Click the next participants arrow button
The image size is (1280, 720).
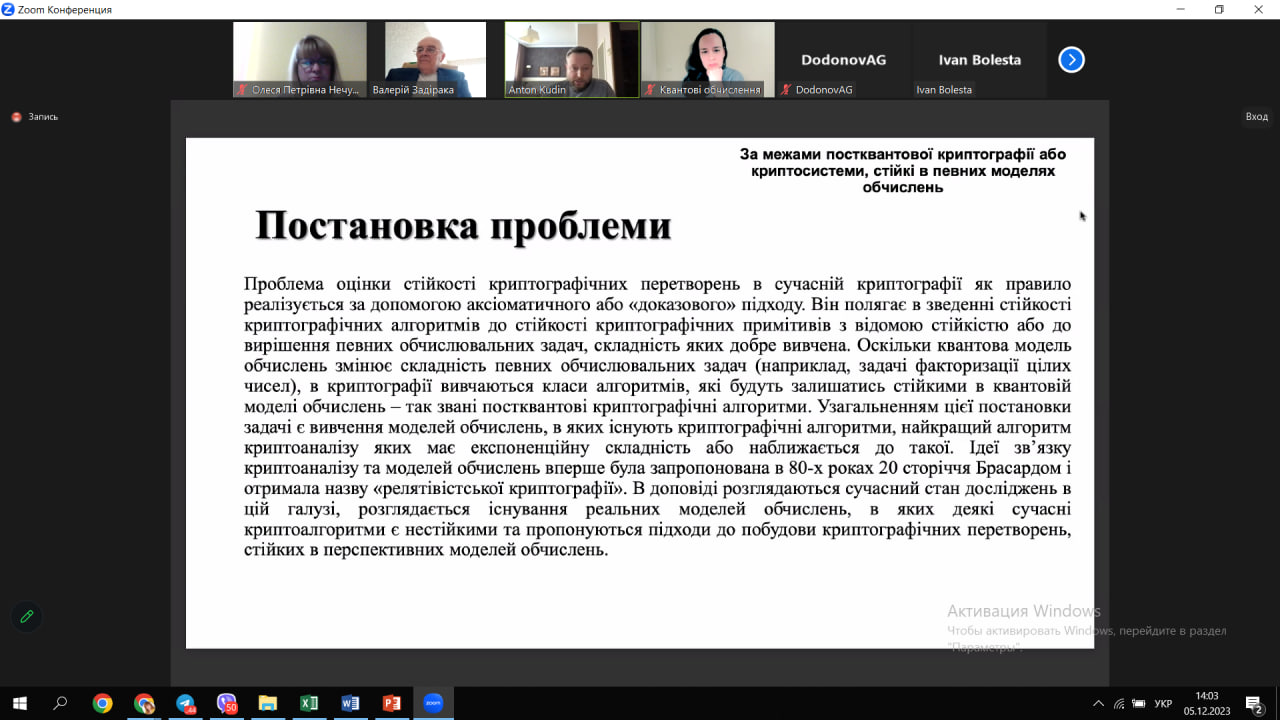pyautogui.click(x=1071, y=60)
